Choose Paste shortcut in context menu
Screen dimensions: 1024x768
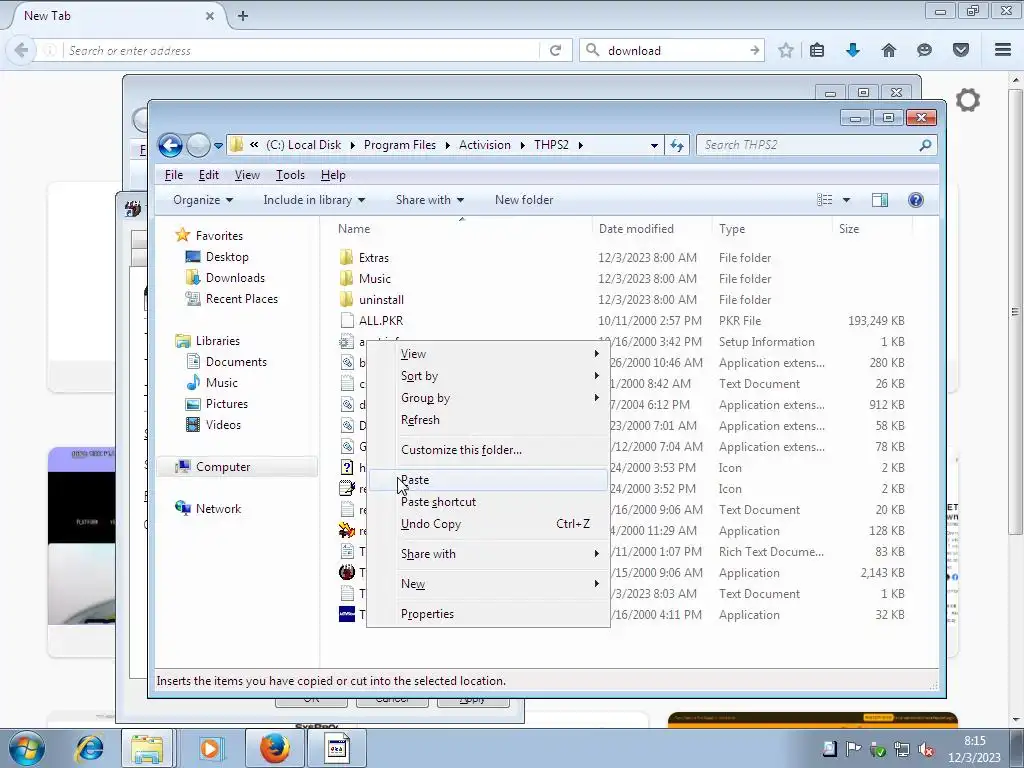(x=488, y=502)
